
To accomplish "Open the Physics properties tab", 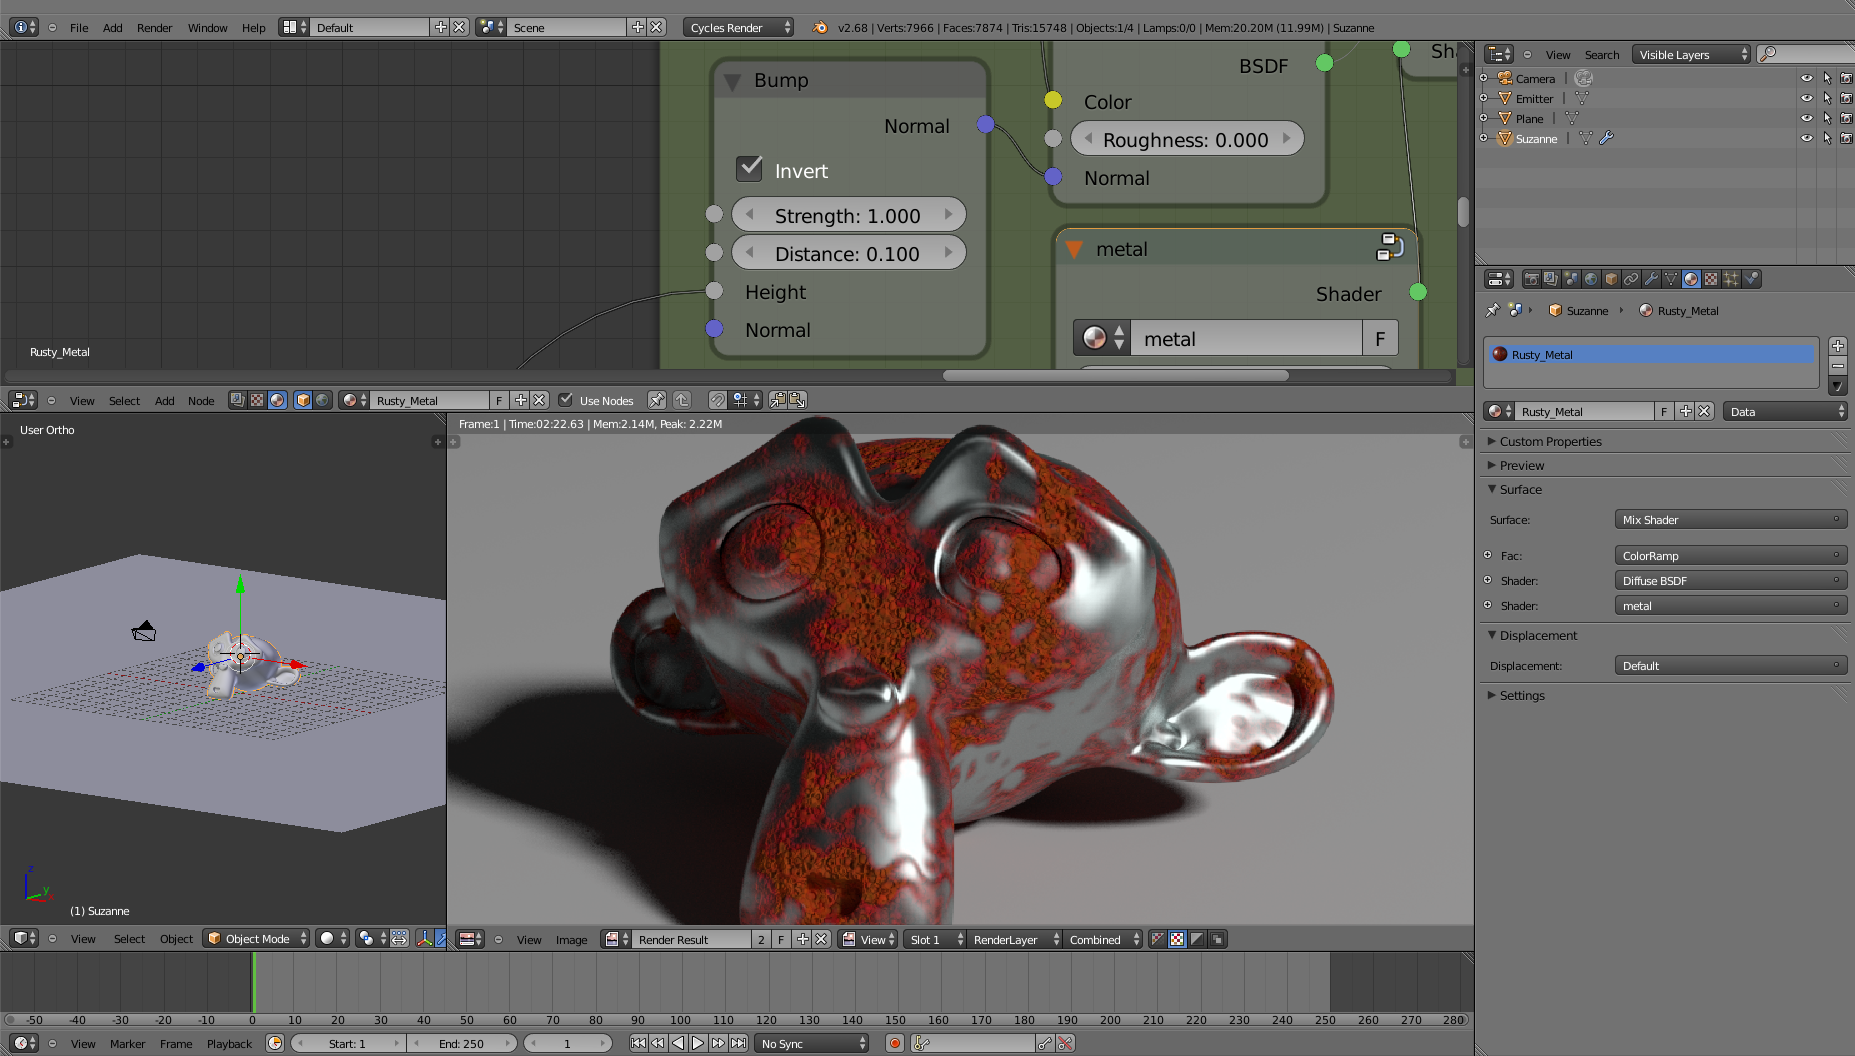I will 1751,279.
